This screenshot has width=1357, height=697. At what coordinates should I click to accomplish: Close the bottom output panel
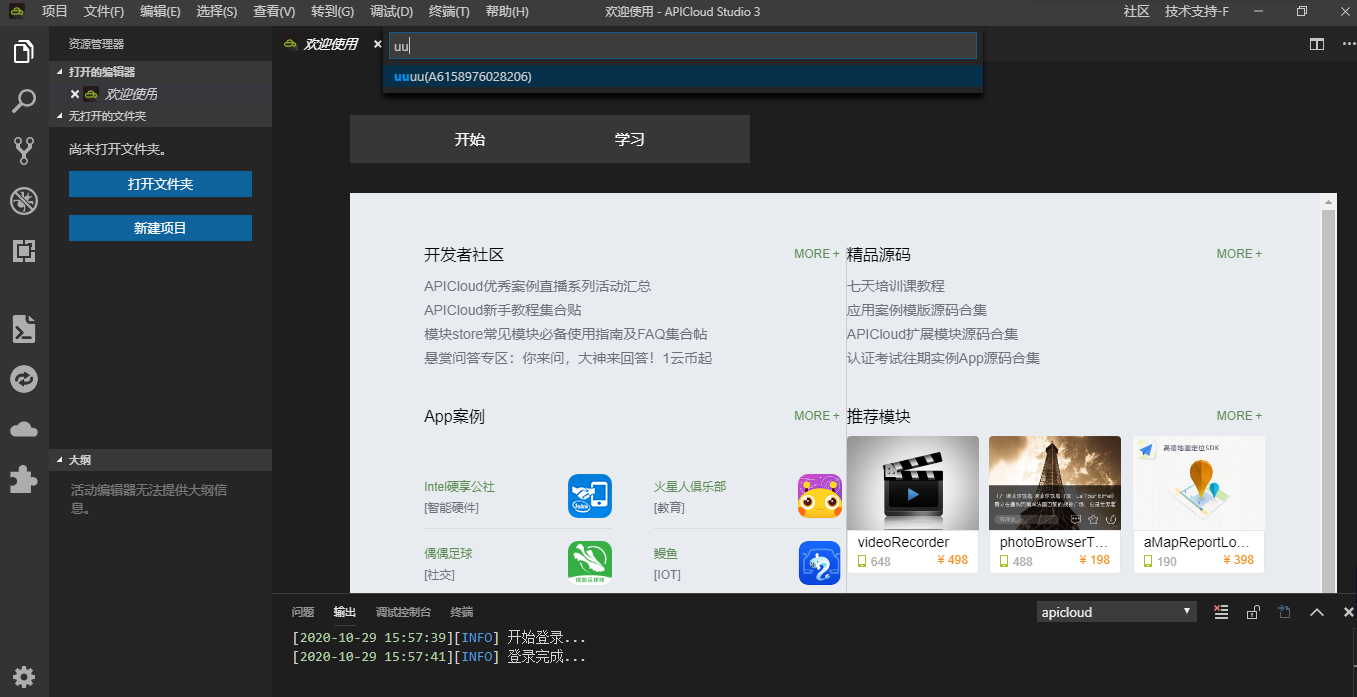pyautogui.click(x=1349, y=612)
